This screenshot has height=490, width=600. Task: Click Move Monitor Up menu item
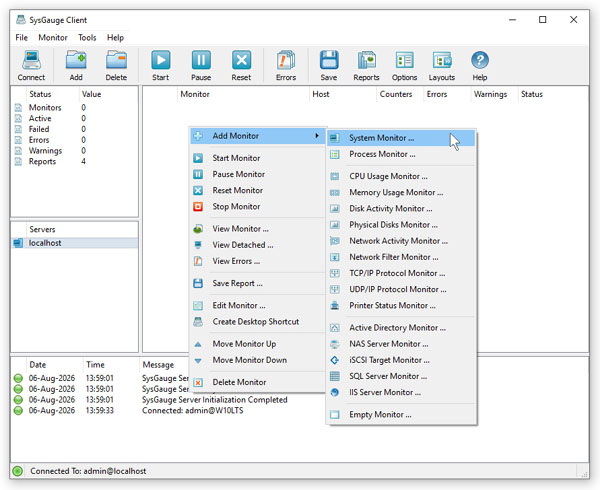pos(258,344)
